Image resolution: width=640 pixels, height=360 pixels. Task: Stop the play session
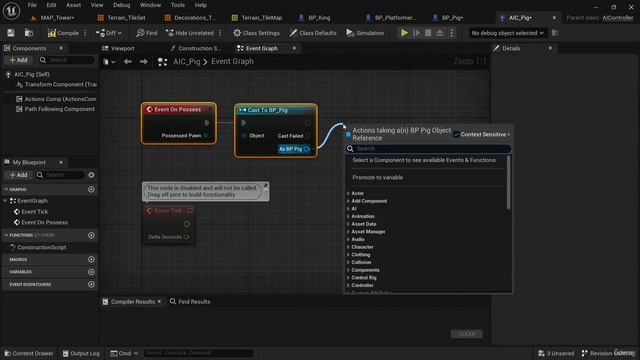428,33
